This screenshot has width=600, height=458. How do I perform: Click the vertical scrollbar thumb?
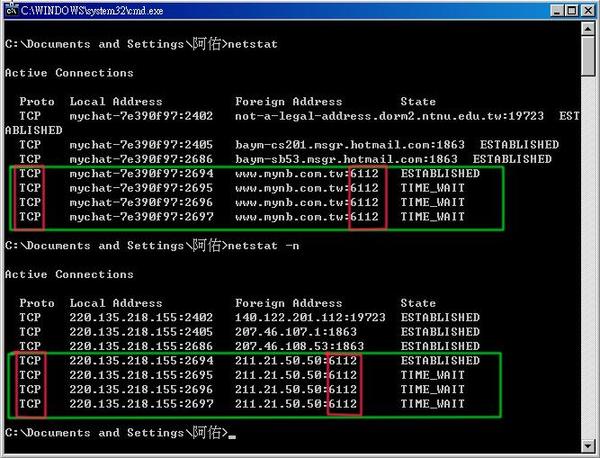point(587,56)
